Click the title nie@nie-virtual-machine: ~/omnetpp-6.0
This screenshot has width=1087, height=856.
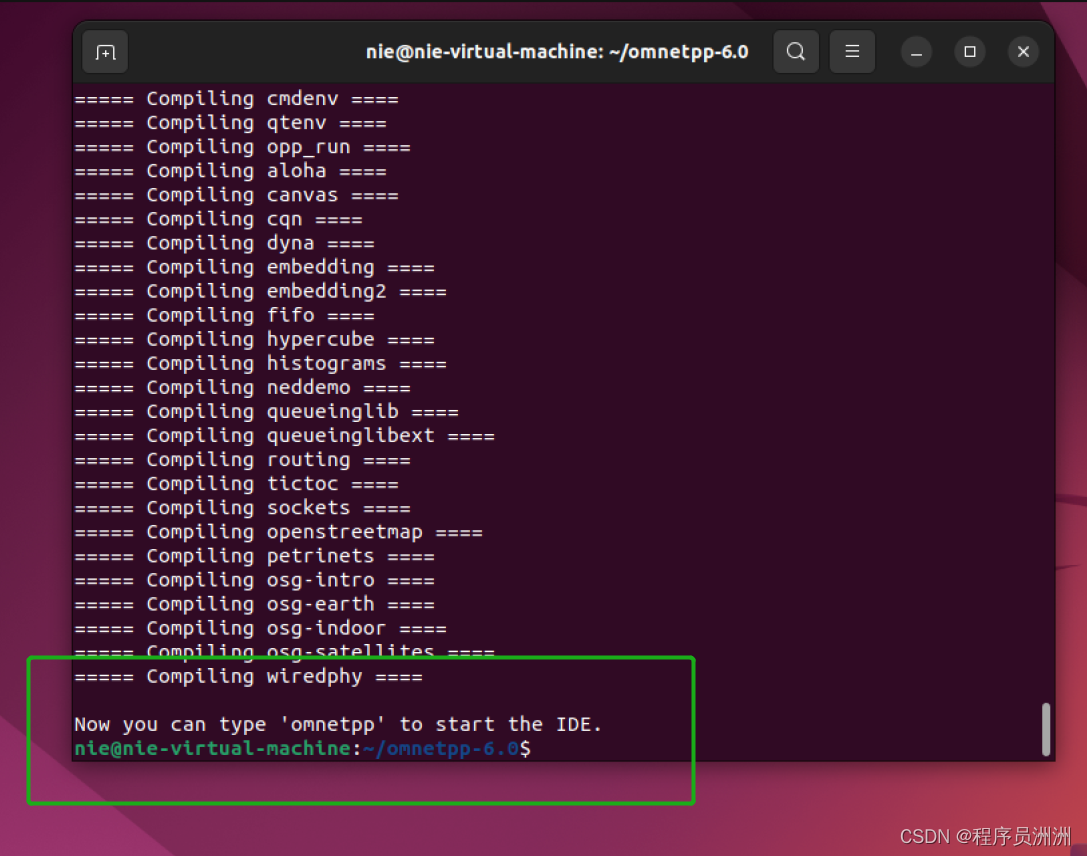click(x=557, y=52)
